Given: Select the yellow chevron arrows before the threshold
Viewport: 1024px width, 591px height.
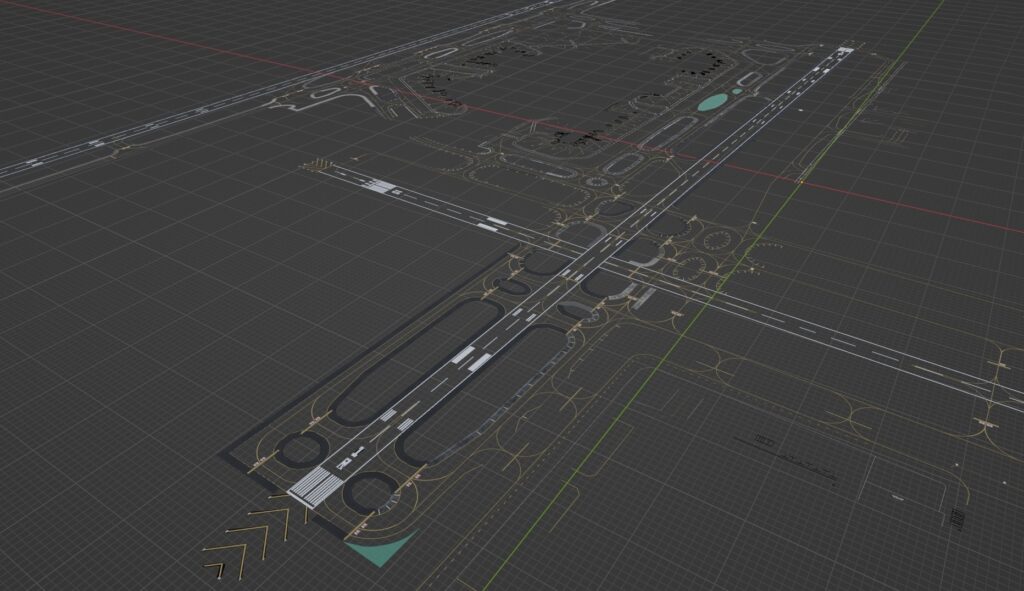Looking at the screenshot, I should pos(255,539).
